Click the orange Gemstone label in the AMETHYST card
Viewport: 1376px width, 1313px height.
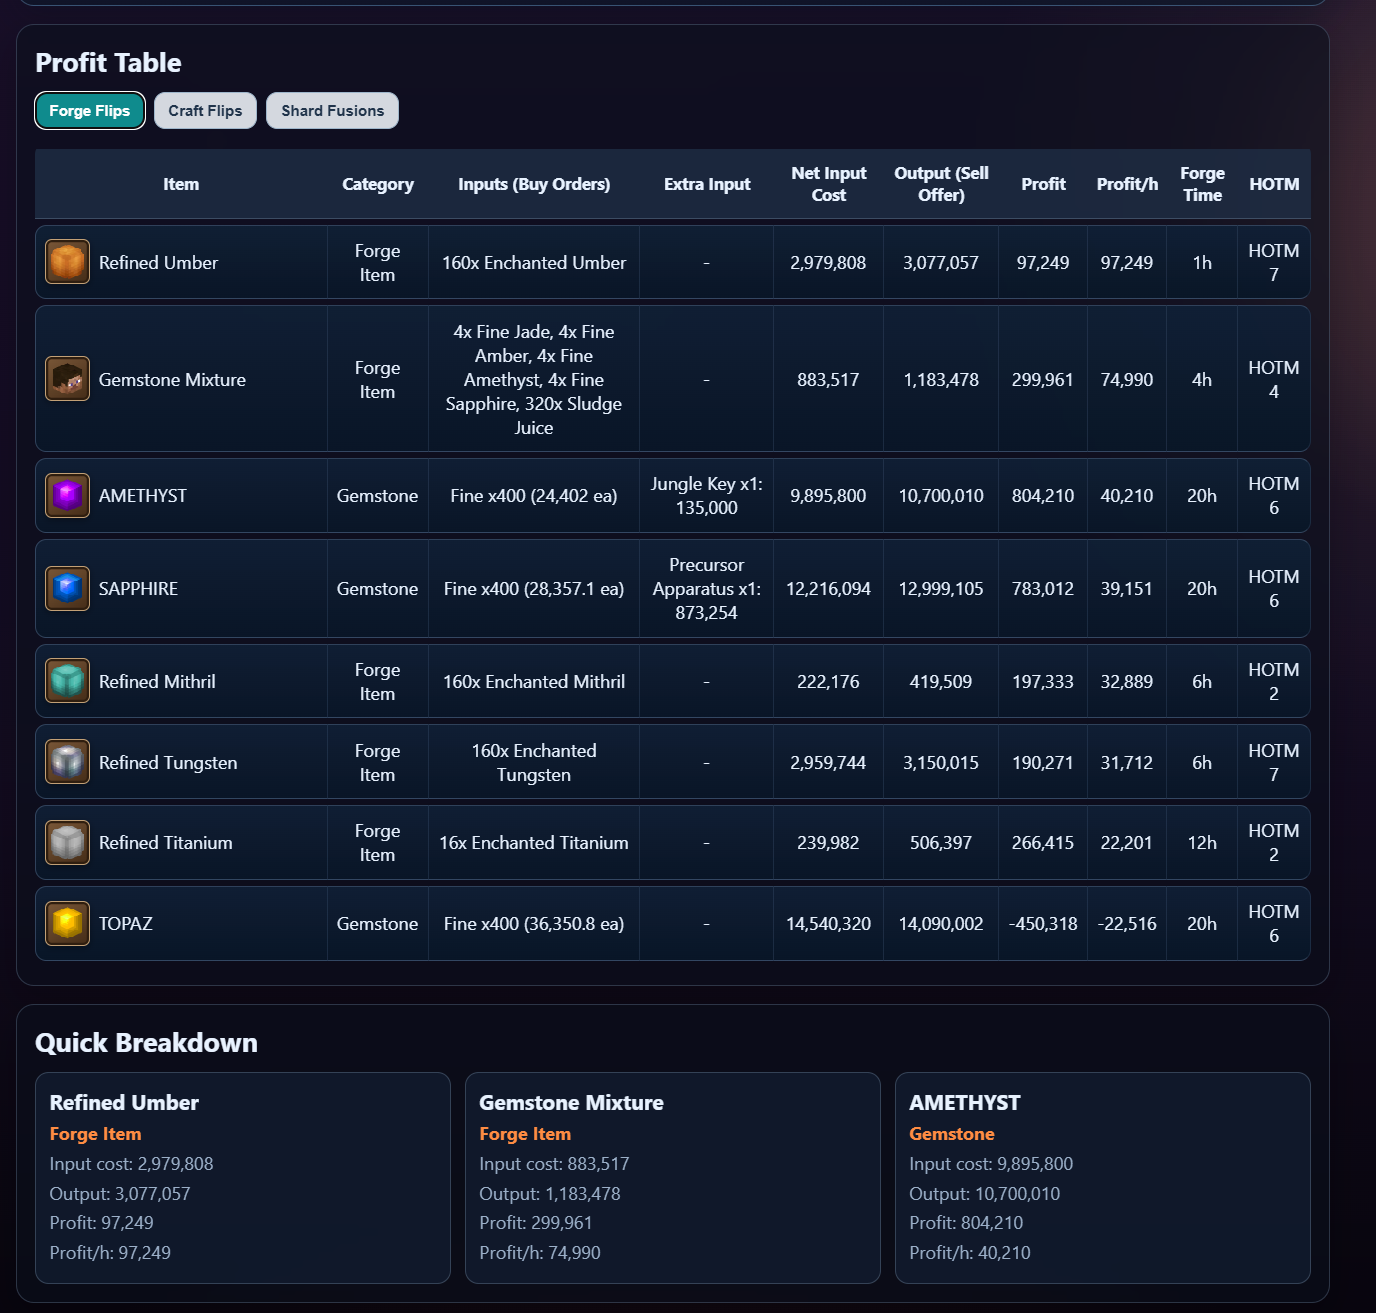[x=952, y=1133]
